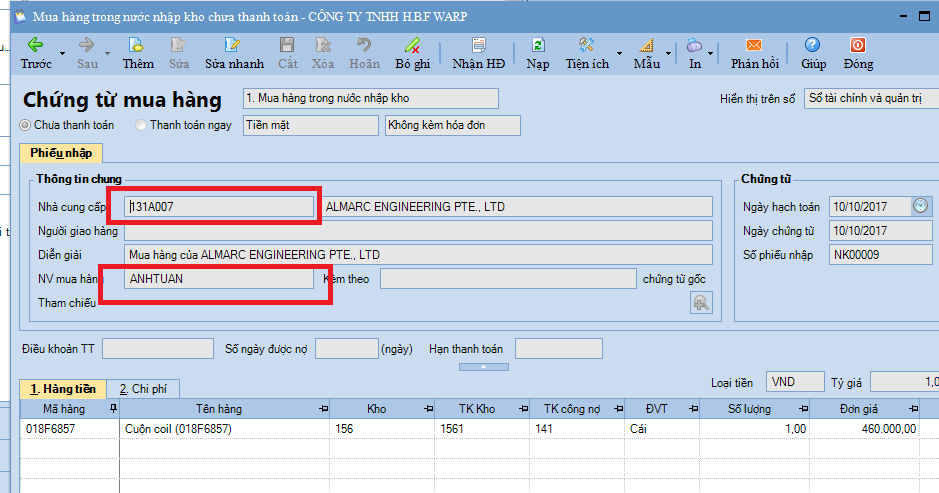The height and width of the screenshot is (493, 939).
Task: Go to previous voucher with Trước
Action: click(36, 53)
